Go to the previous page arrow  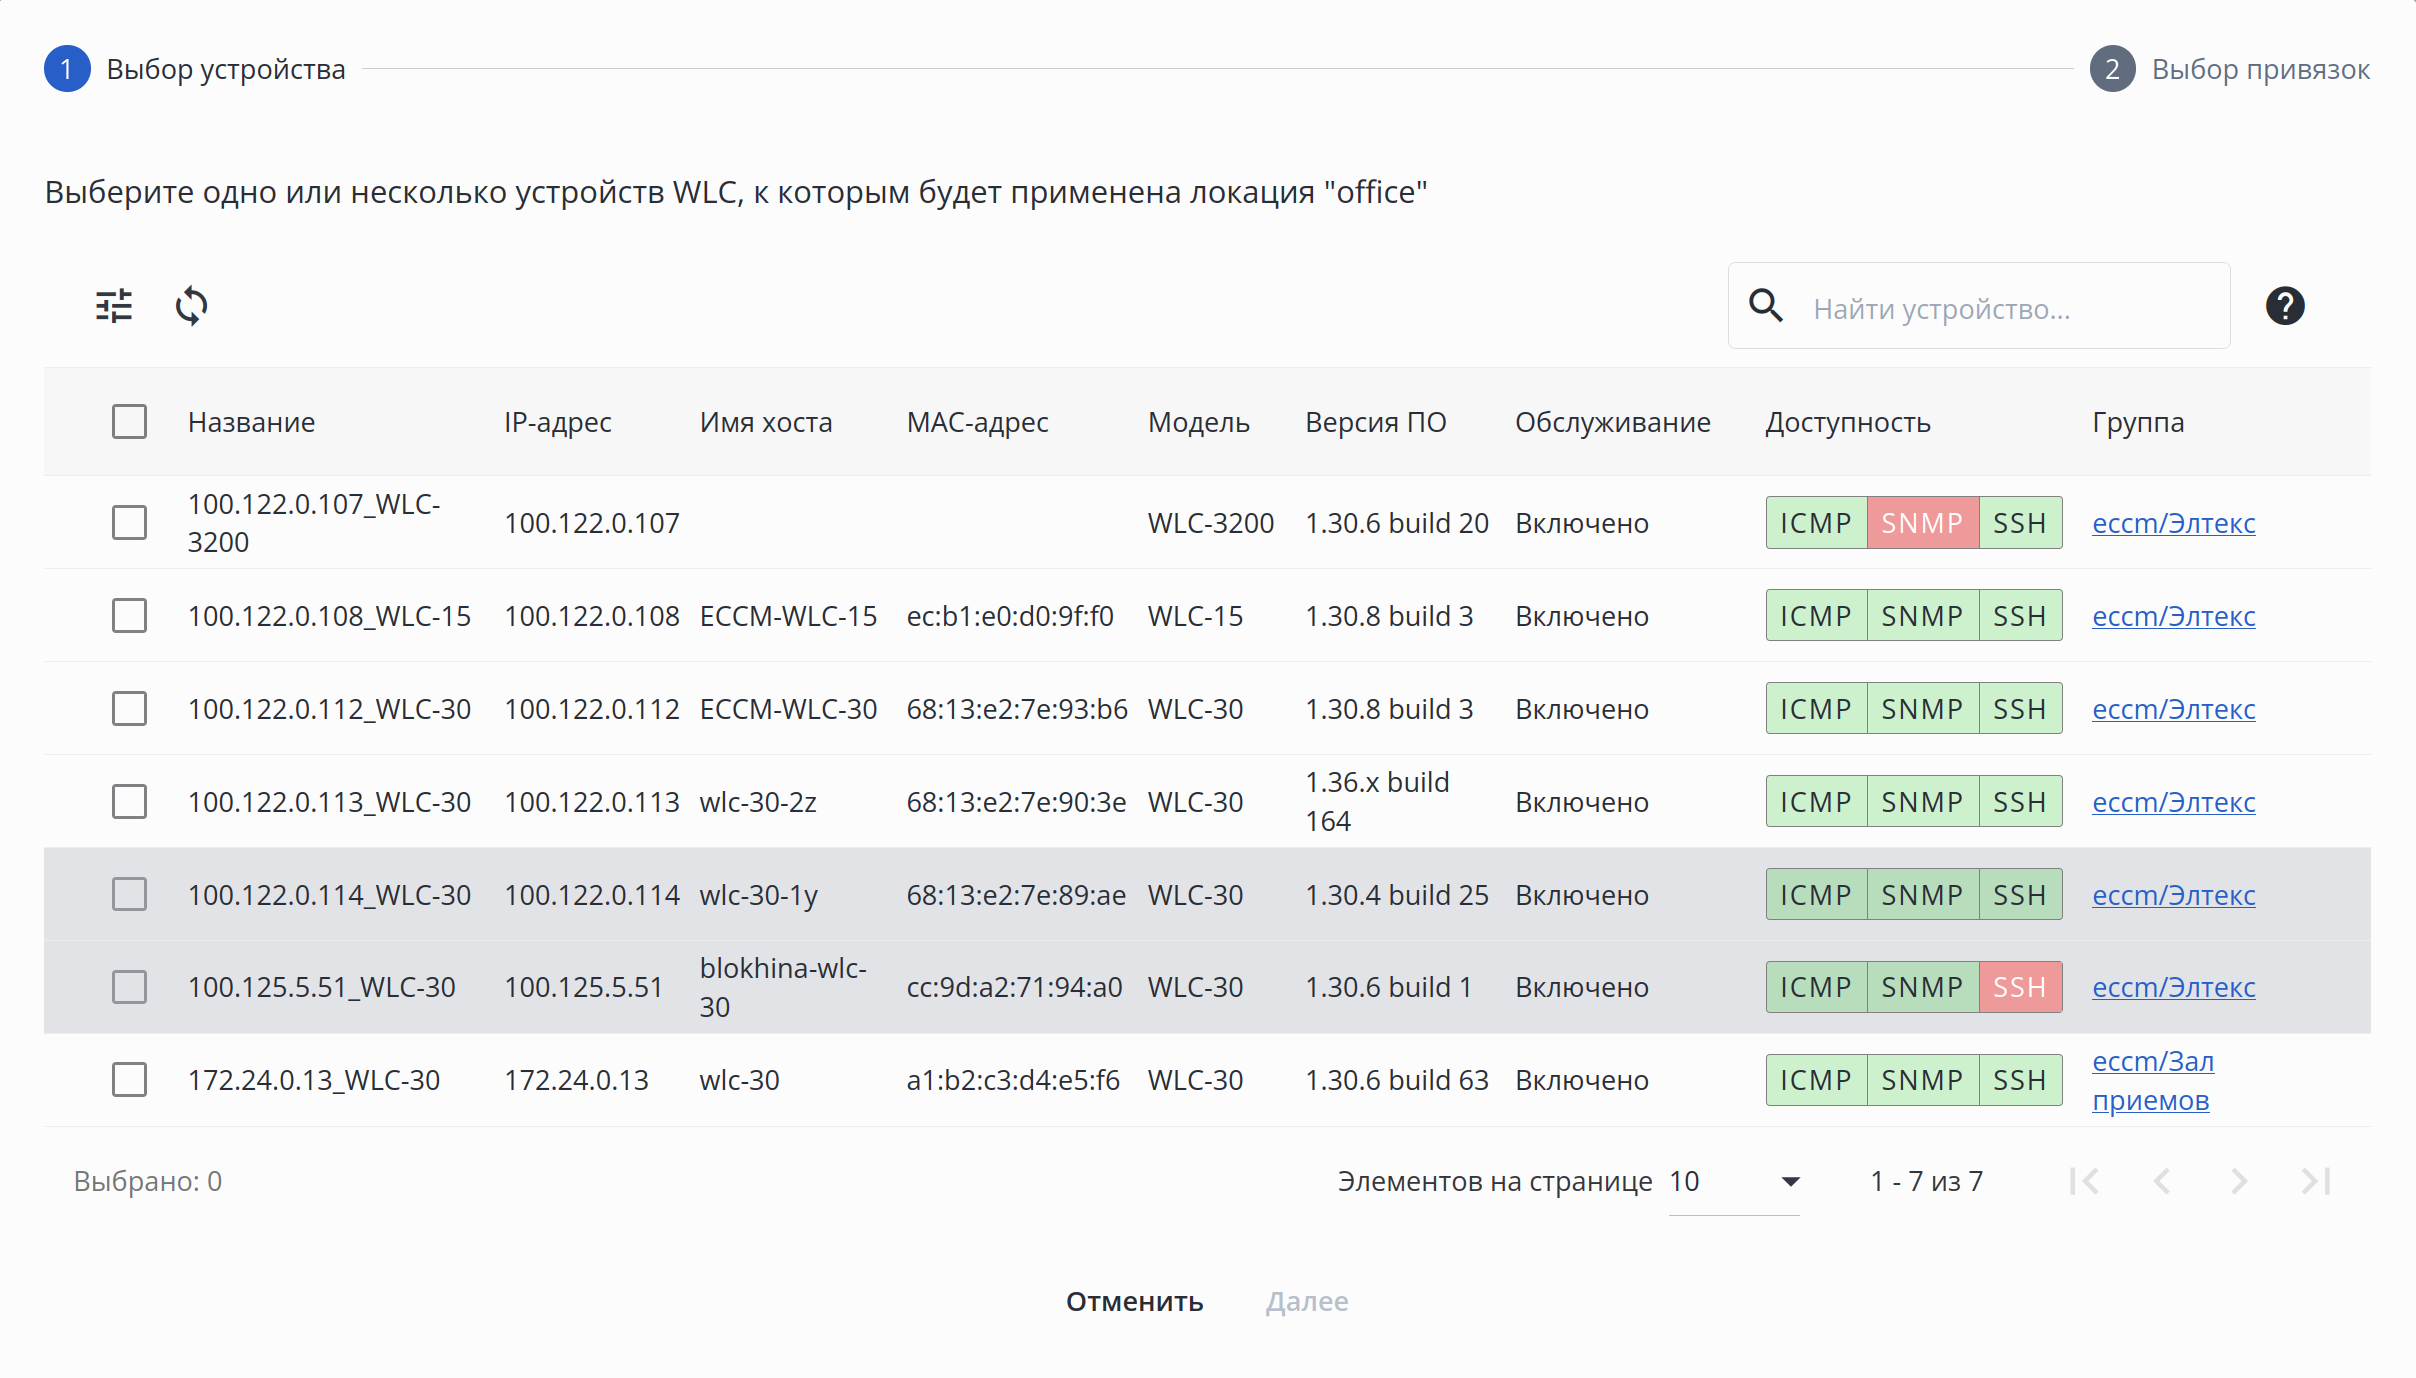2162,1181
